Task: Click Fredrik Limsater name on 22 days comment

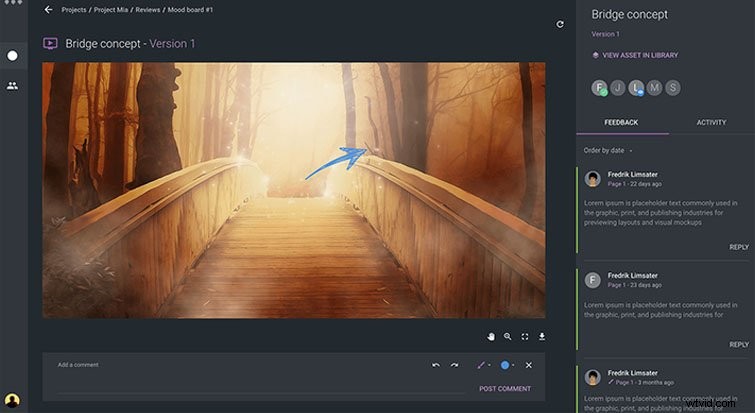Action: 632,174
